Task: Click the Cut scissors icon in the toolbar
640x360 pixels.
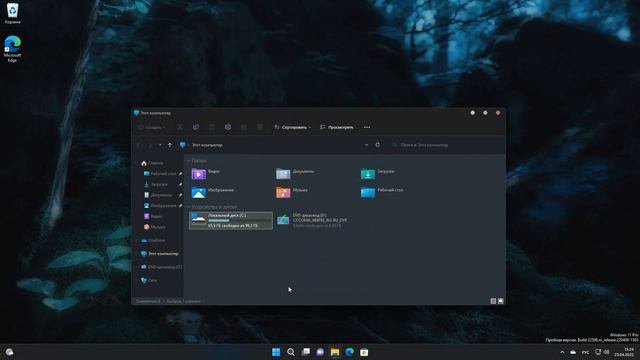Action: (x=180, y=127)
